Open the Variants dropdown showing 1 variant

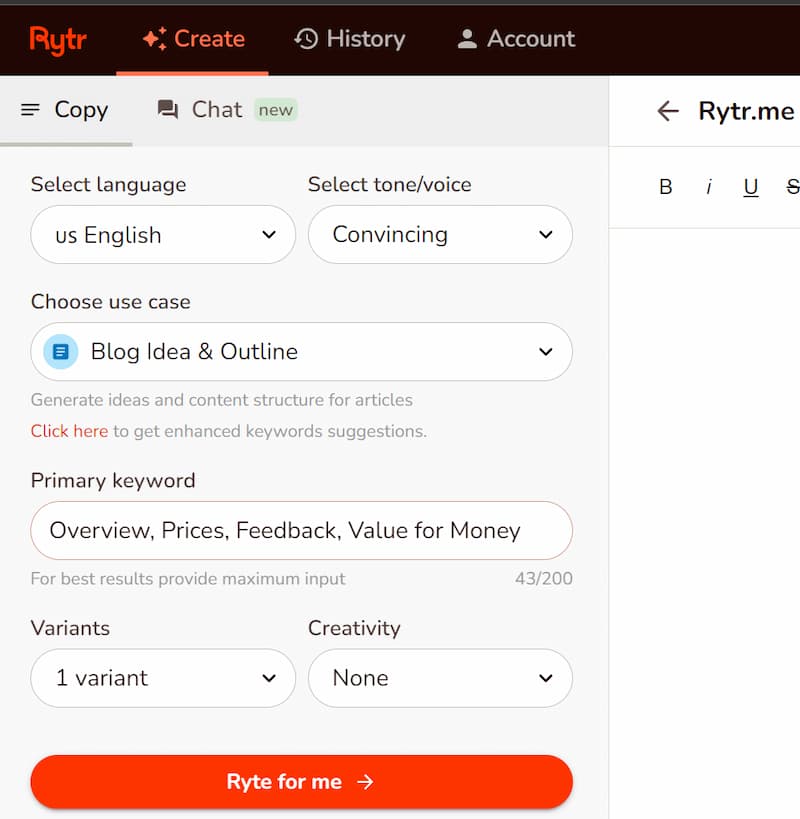click(163, 678)
